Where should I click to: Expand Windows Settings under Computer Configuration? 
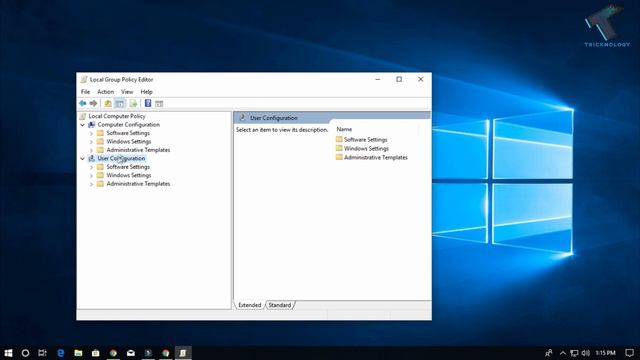coord(91,142)
